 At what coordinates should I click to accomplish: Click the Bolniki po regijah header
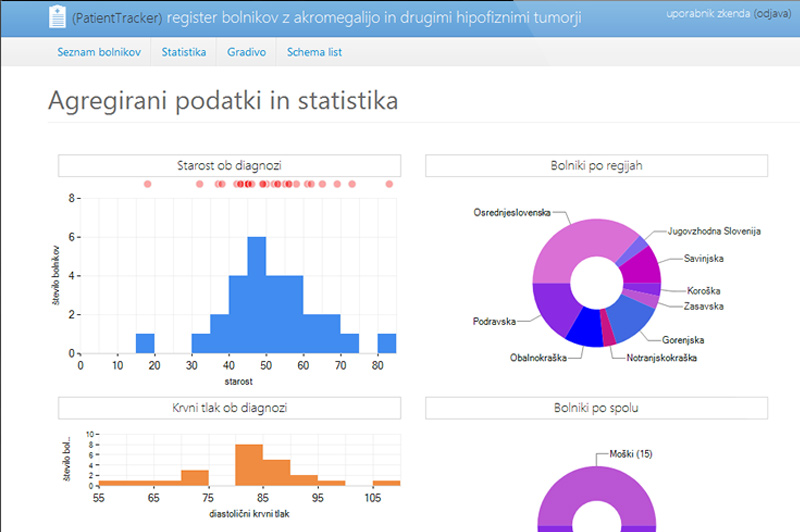pyautogui.click(x=596, y=166)
